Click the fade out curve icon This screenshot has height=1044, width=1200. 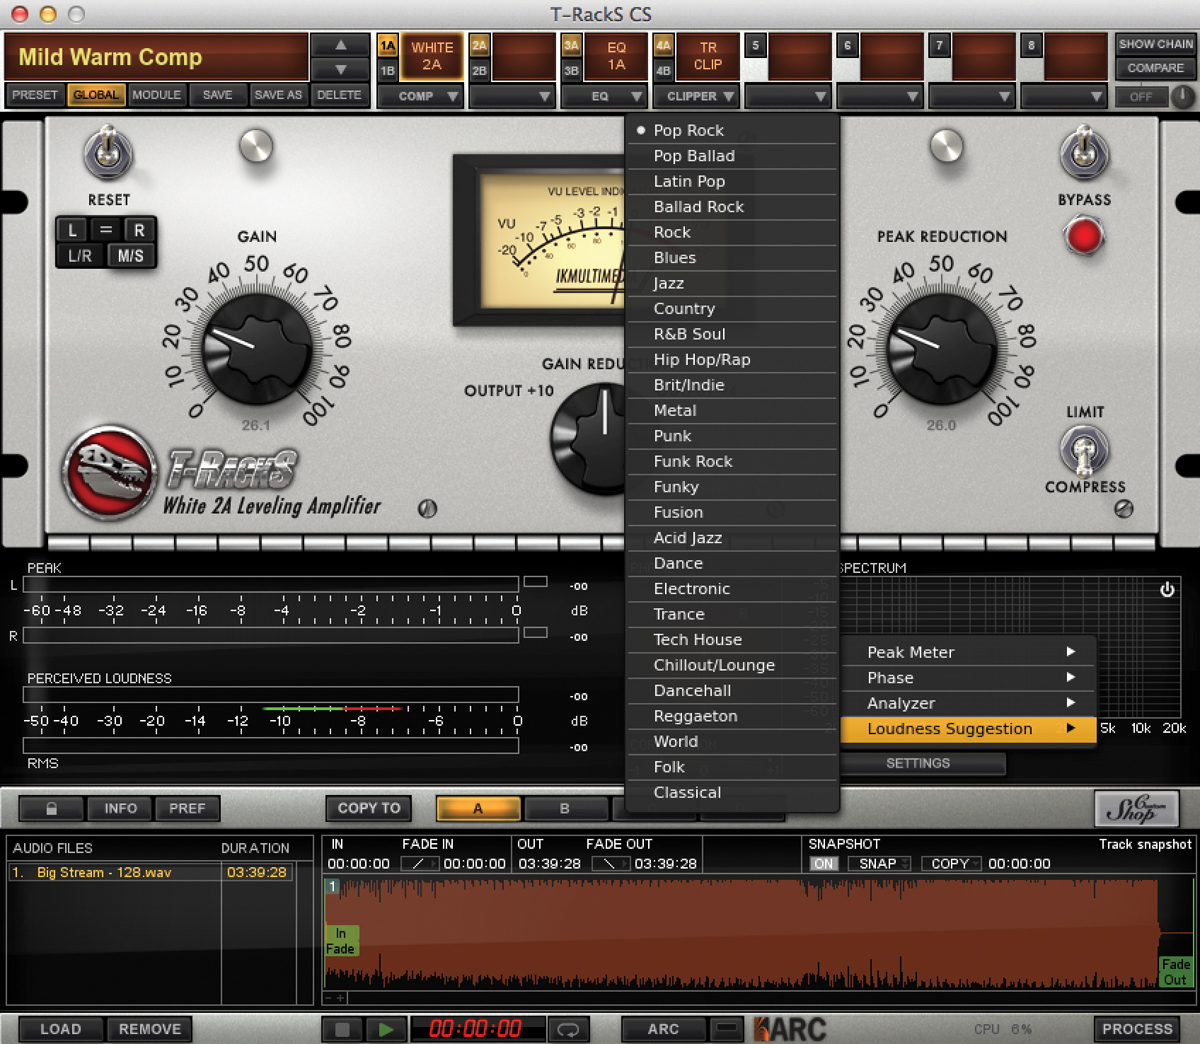click(x=610, y=864)
